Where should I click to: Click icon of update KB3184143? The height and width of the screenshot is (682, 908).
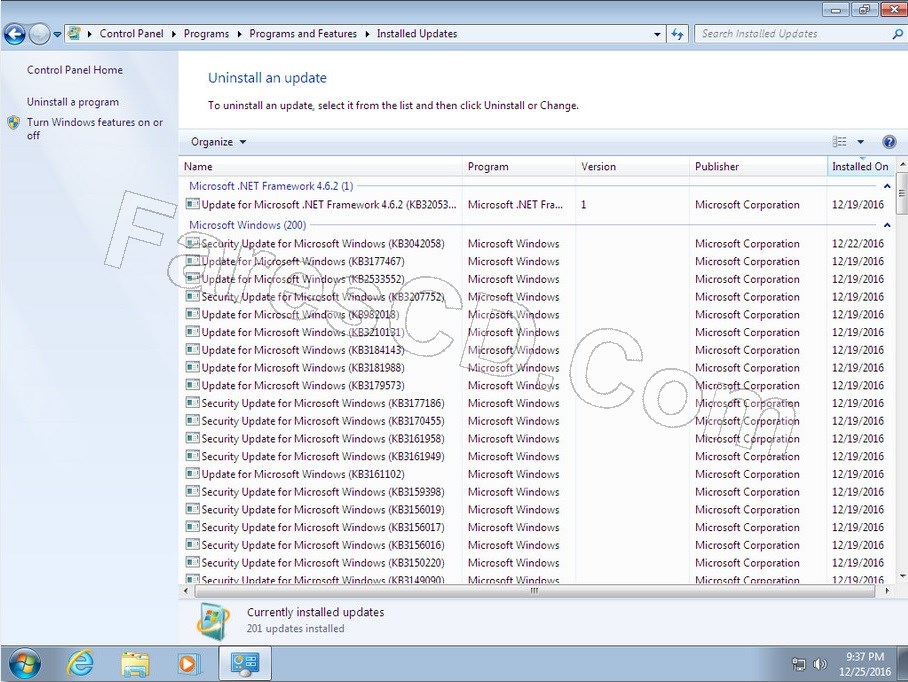tap(192, 350)
